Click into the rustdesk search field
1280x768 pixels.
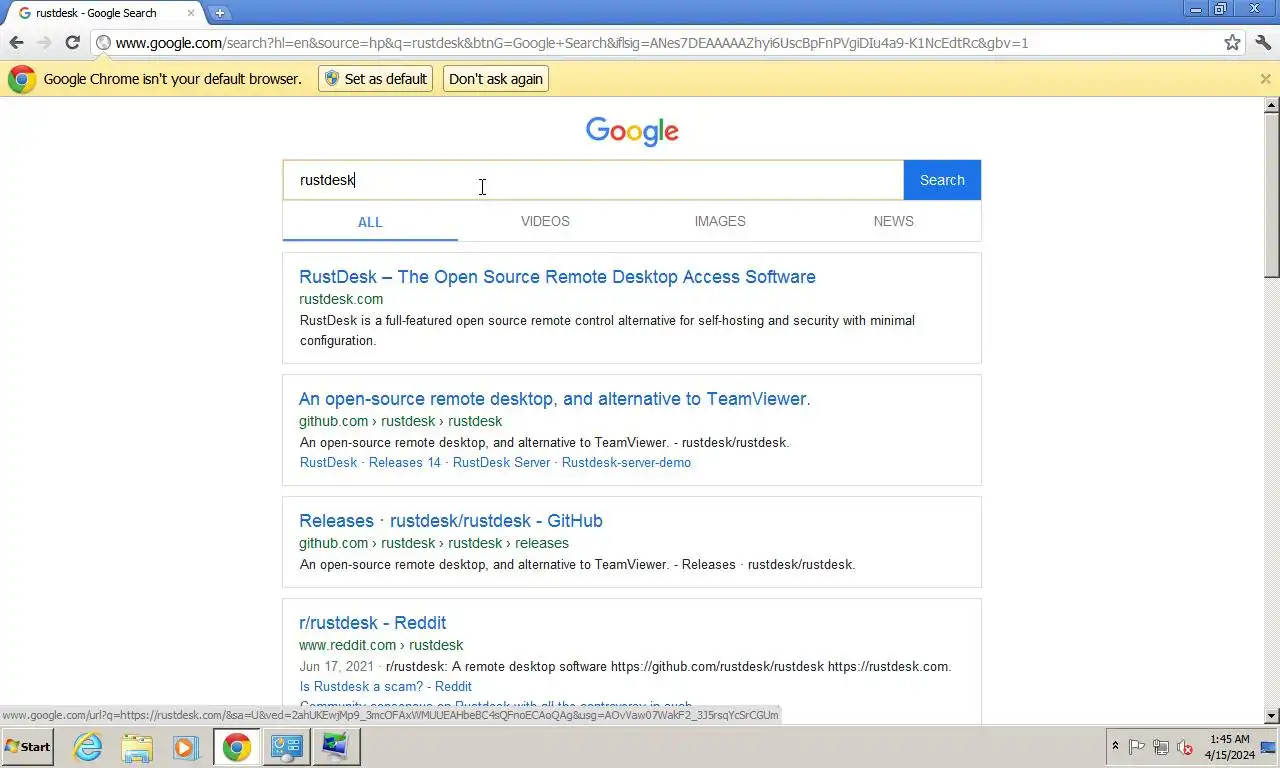pos(593,180)
